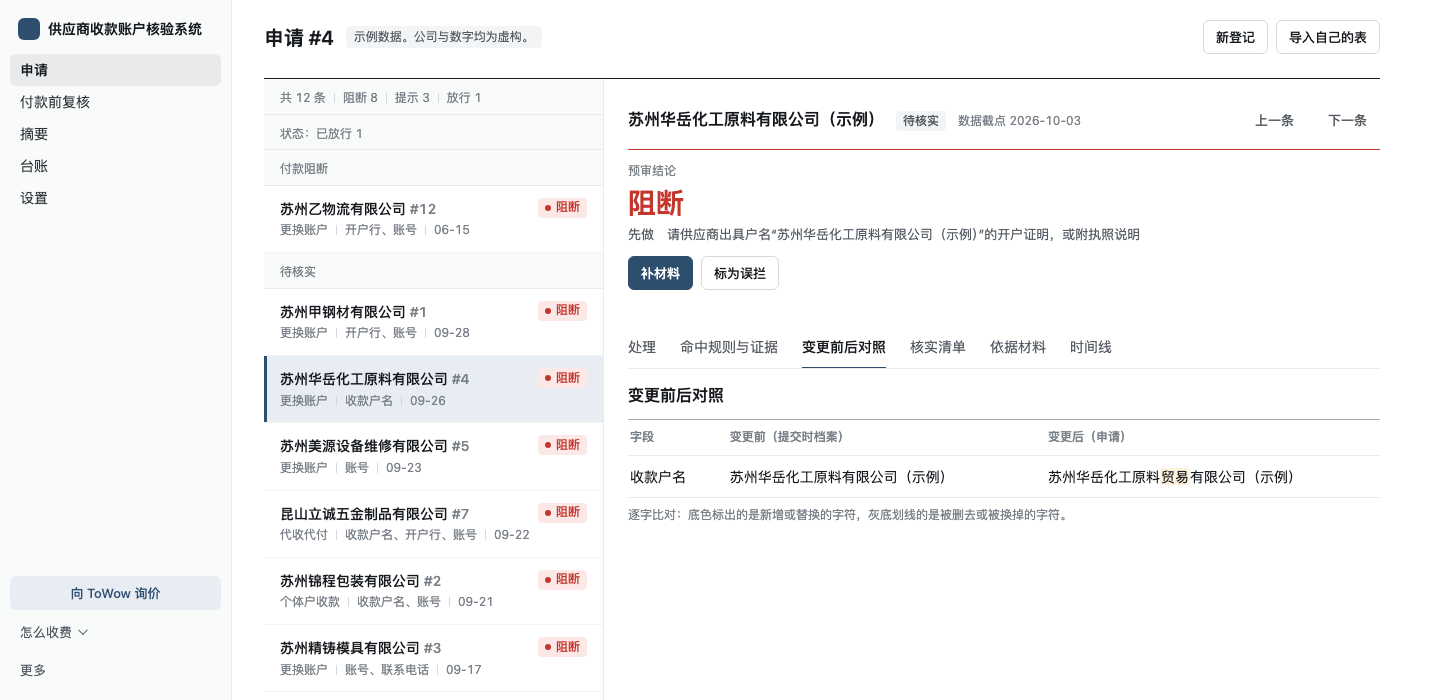Click the 新登记 button
Viewport: 1440px width, 700px height.
point(1235,37)
